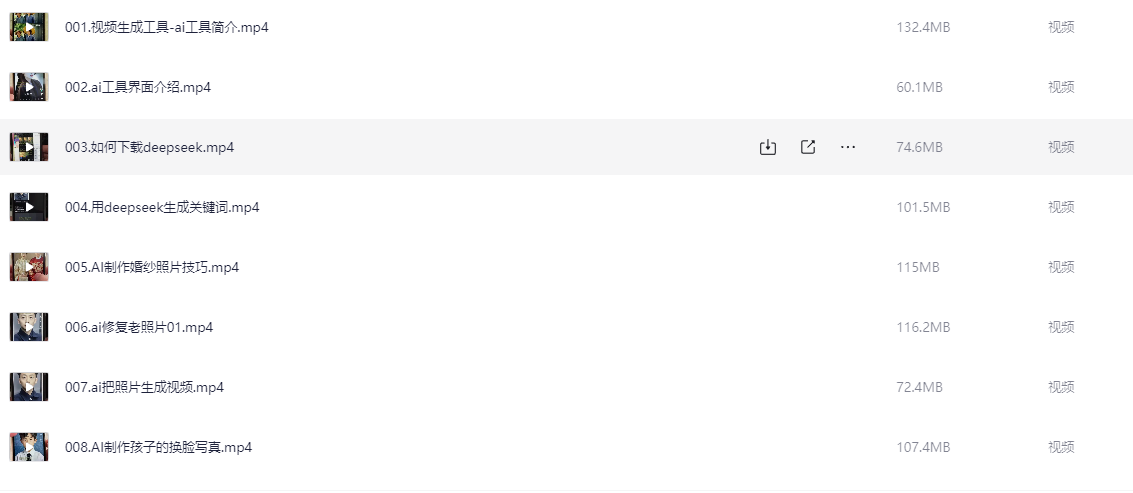This screenshot has width=1133, height=493.
Task: Click the download icon for 003.如何下载deepseek.mp4
Action: (767, 147)
